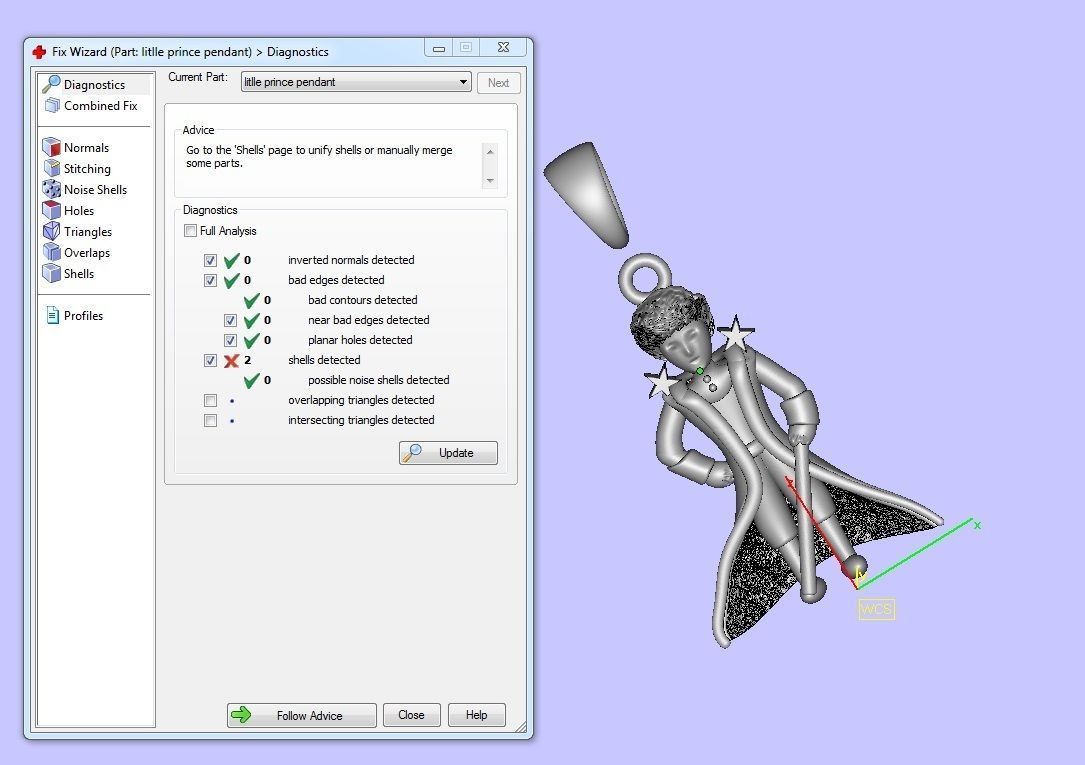Image resolution: width=1085 pixels, height=765 pixels.
Task: Click the Overlaps icon
Action: click(51, 252)
